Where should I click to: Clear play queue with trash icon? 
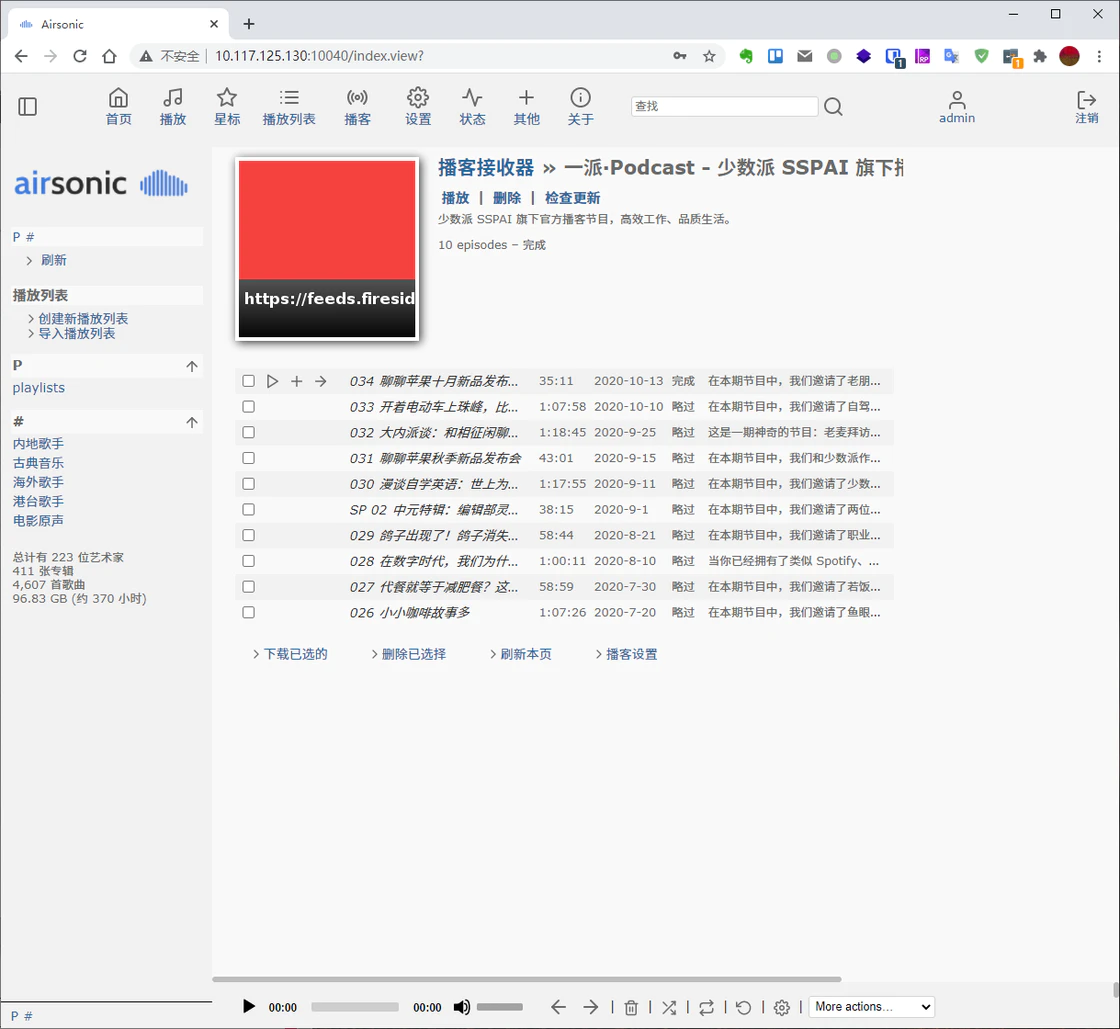[631, 1007]
